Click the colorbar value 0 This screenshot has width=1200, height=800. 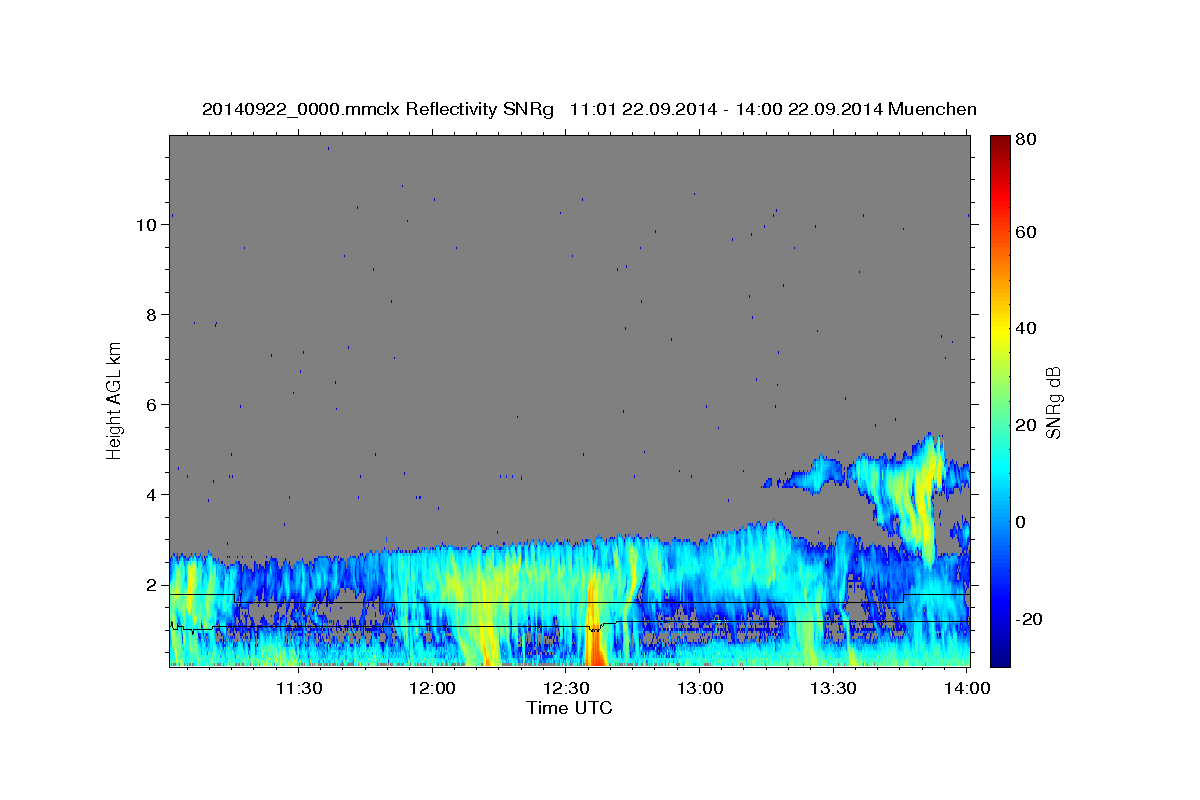point(1019,522)
